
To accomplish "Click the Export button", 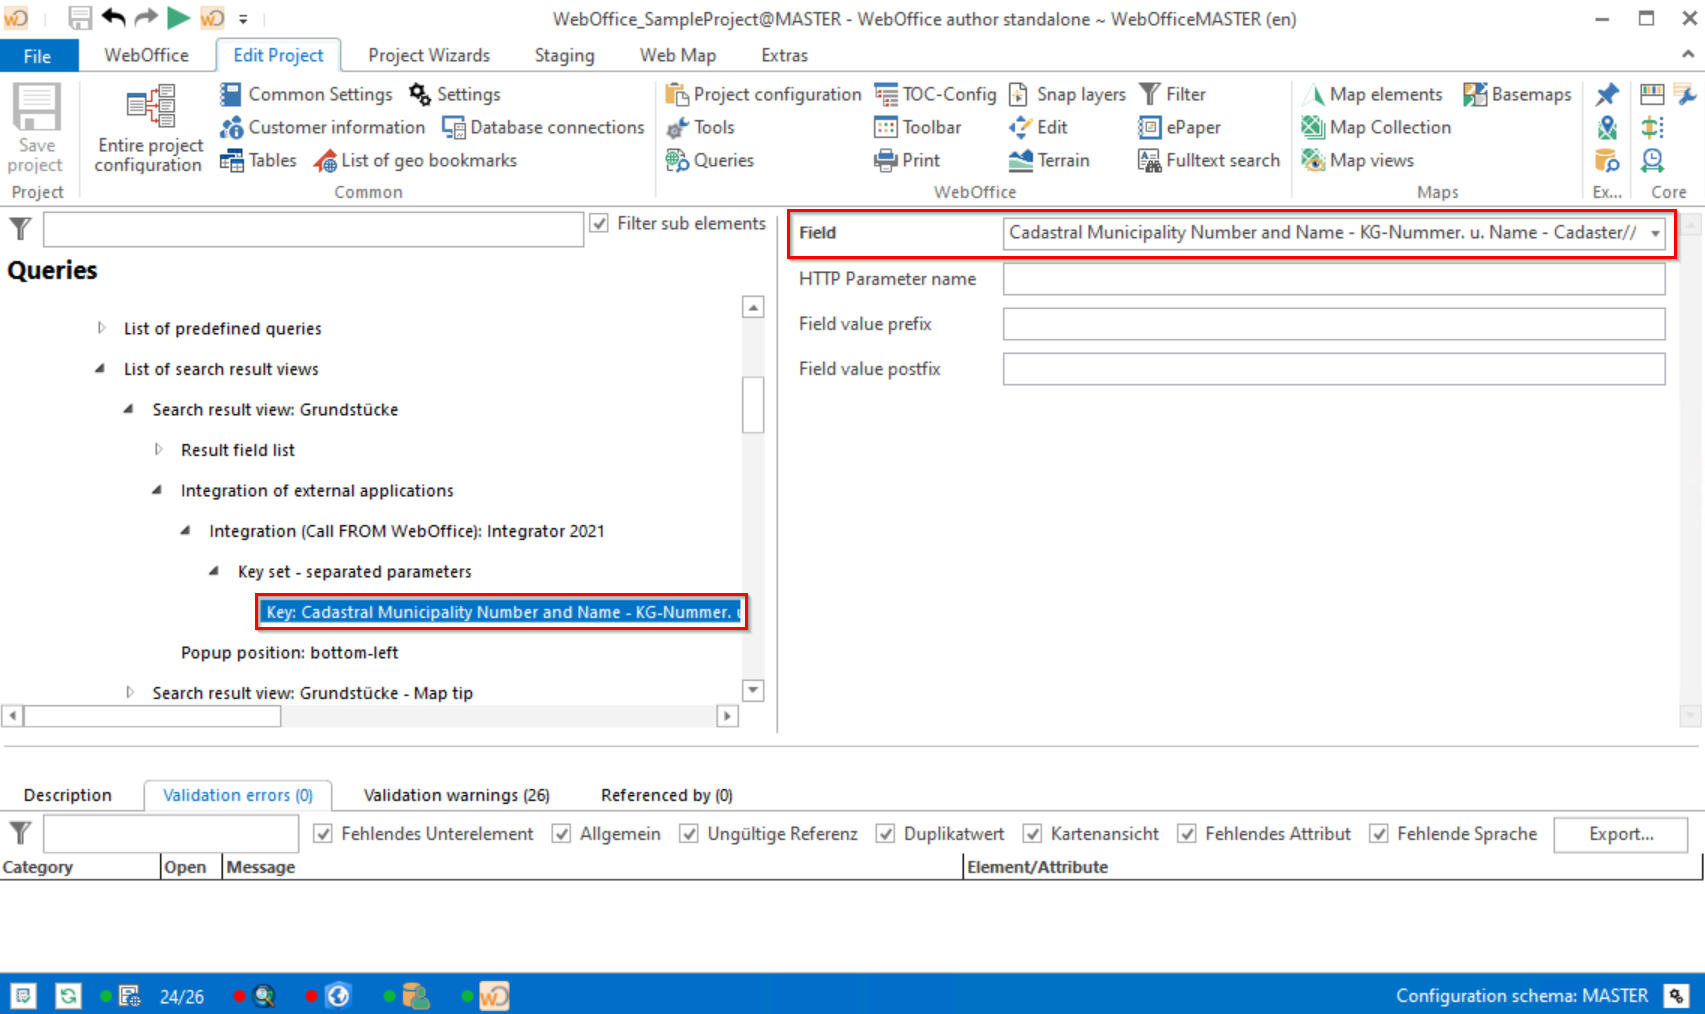I will coord(1620,833).
